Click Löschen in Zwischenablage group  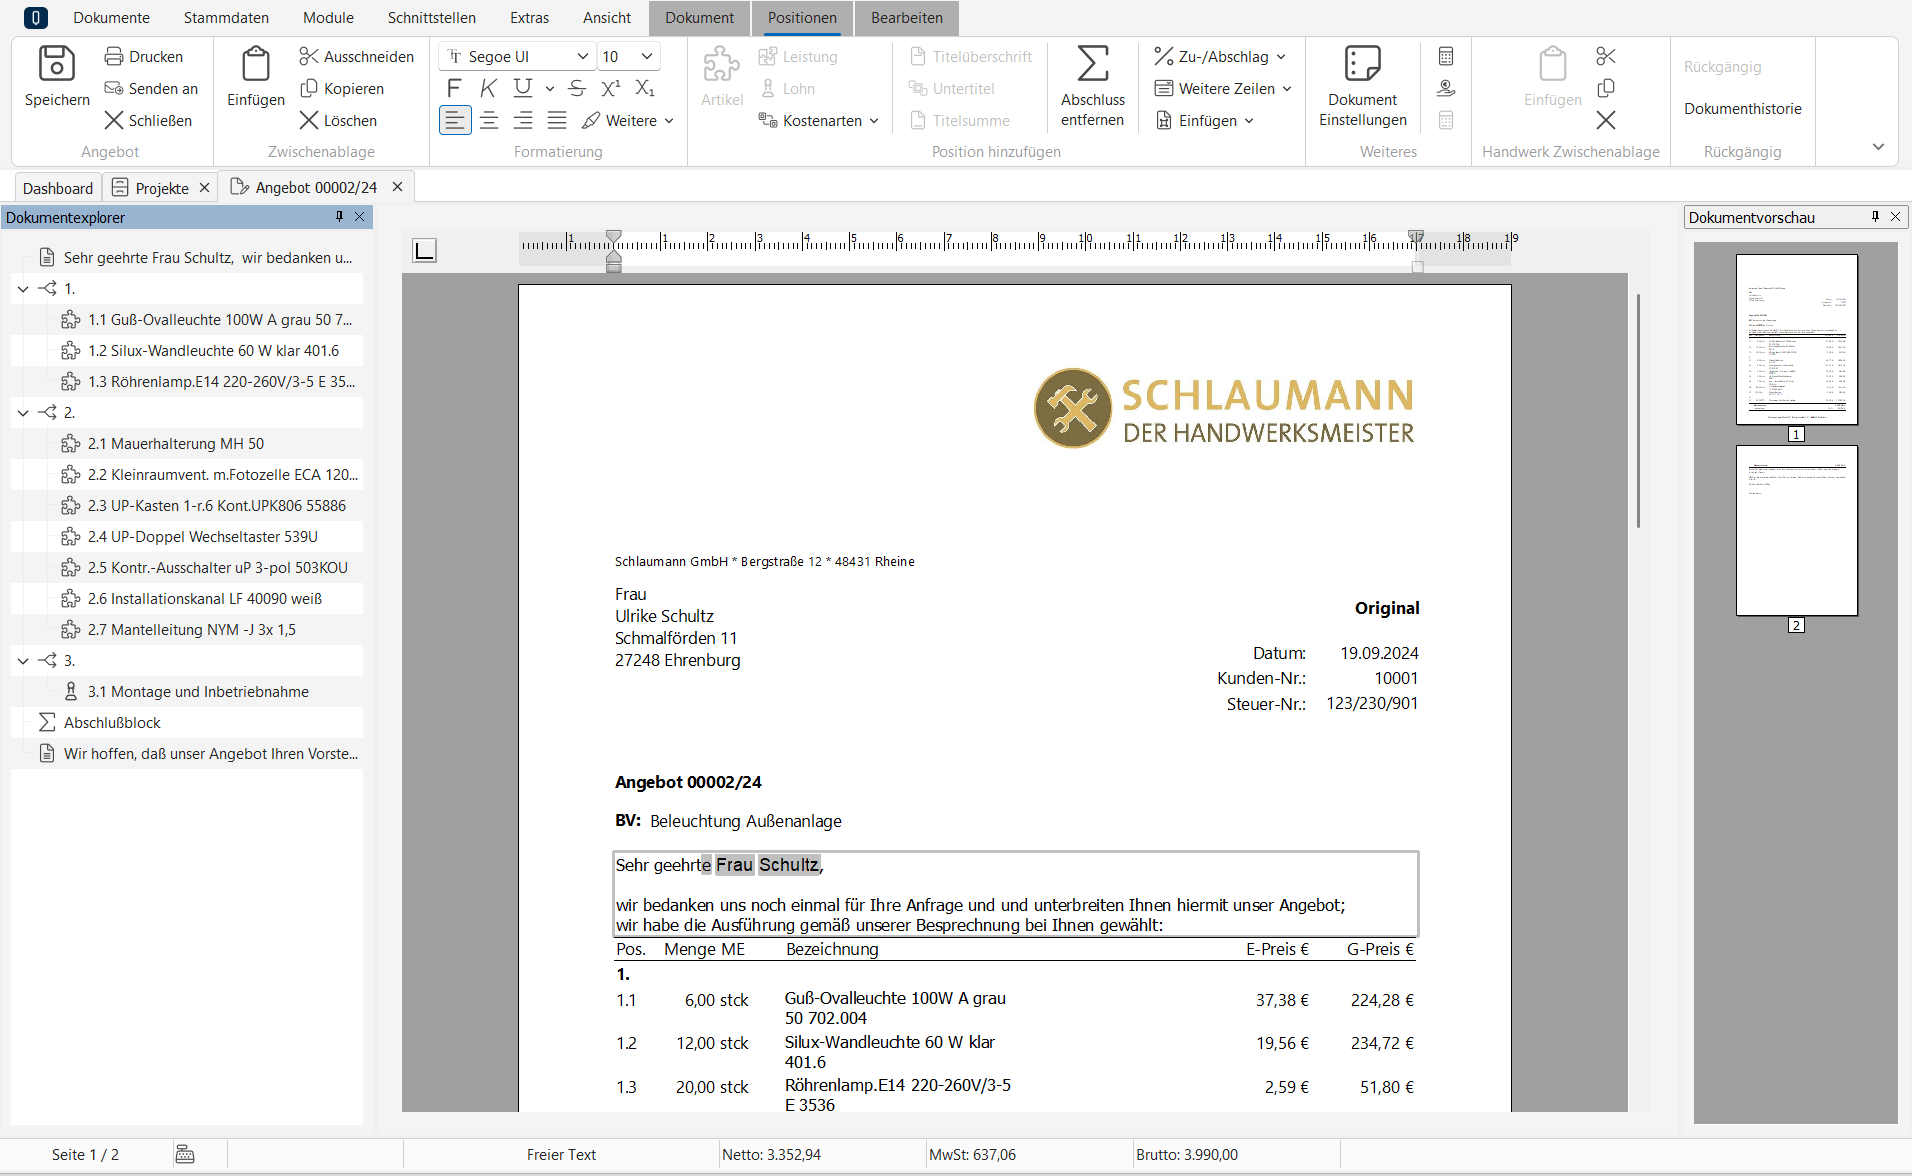point(338,121)
